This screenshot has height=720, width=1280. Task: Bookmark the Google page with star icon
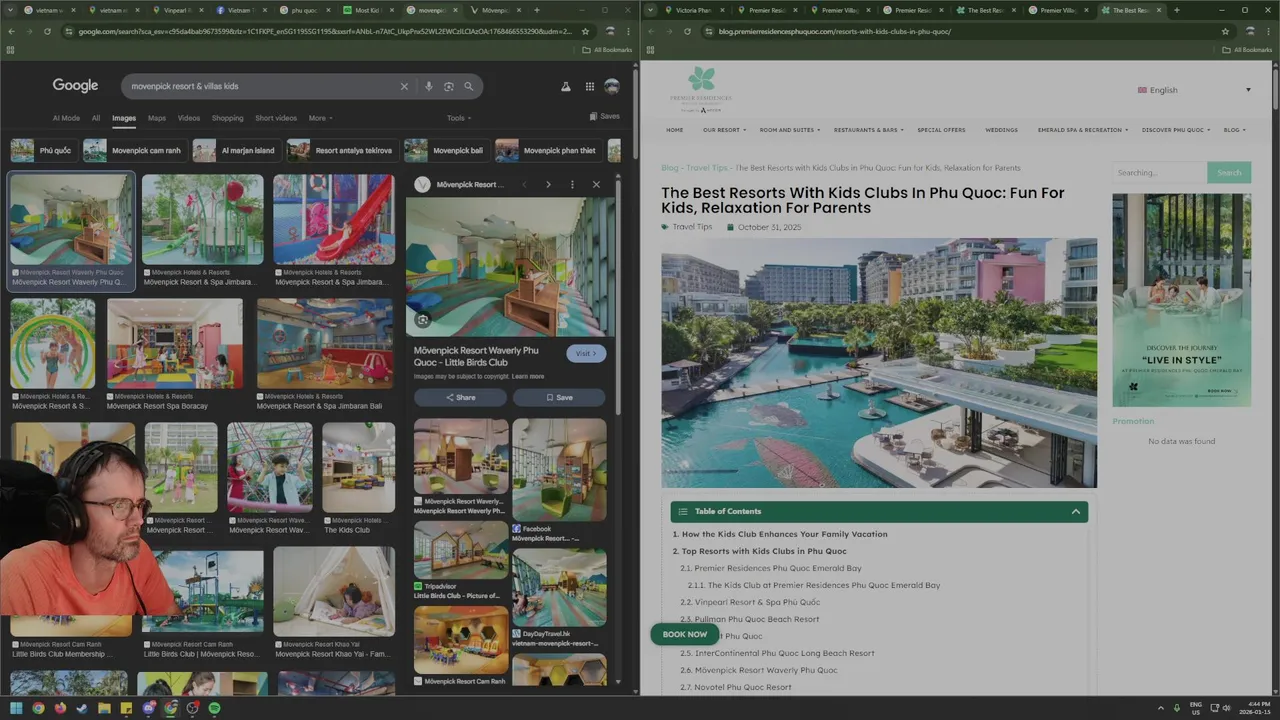586,31
